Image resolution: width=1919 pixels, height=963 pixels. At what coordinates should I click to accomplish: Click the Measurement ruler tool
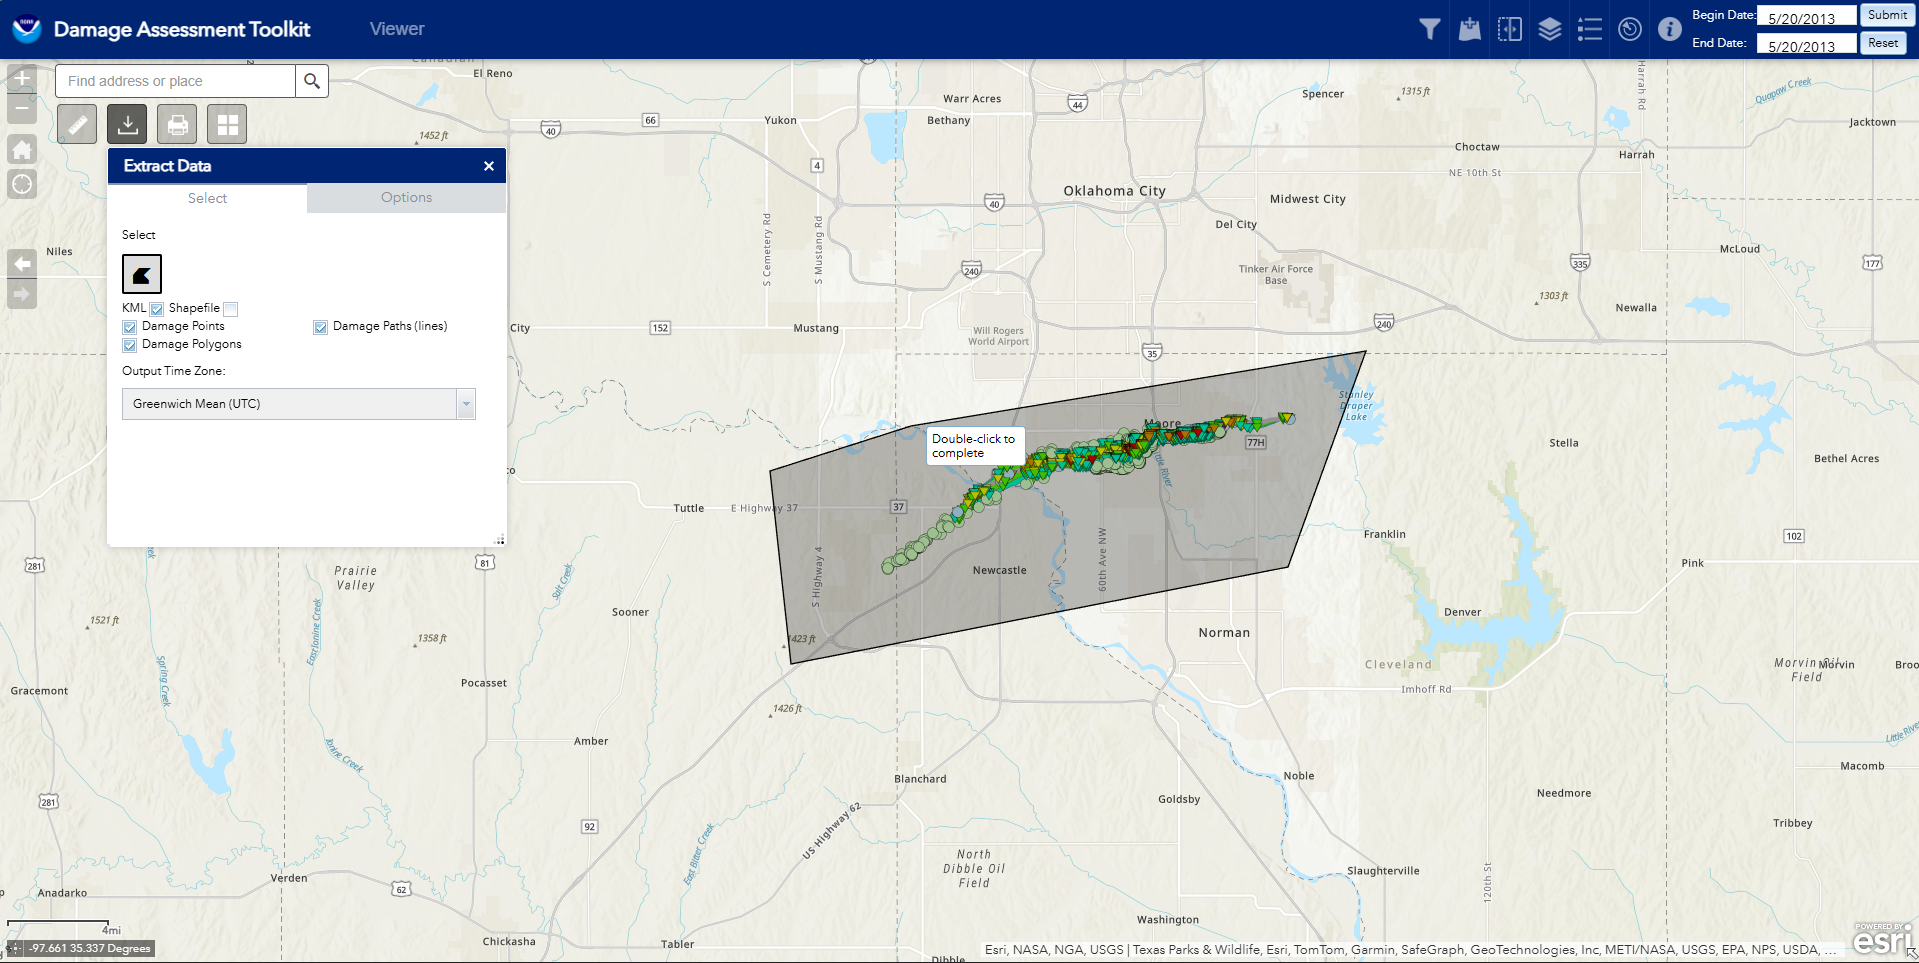coord(77,125)
